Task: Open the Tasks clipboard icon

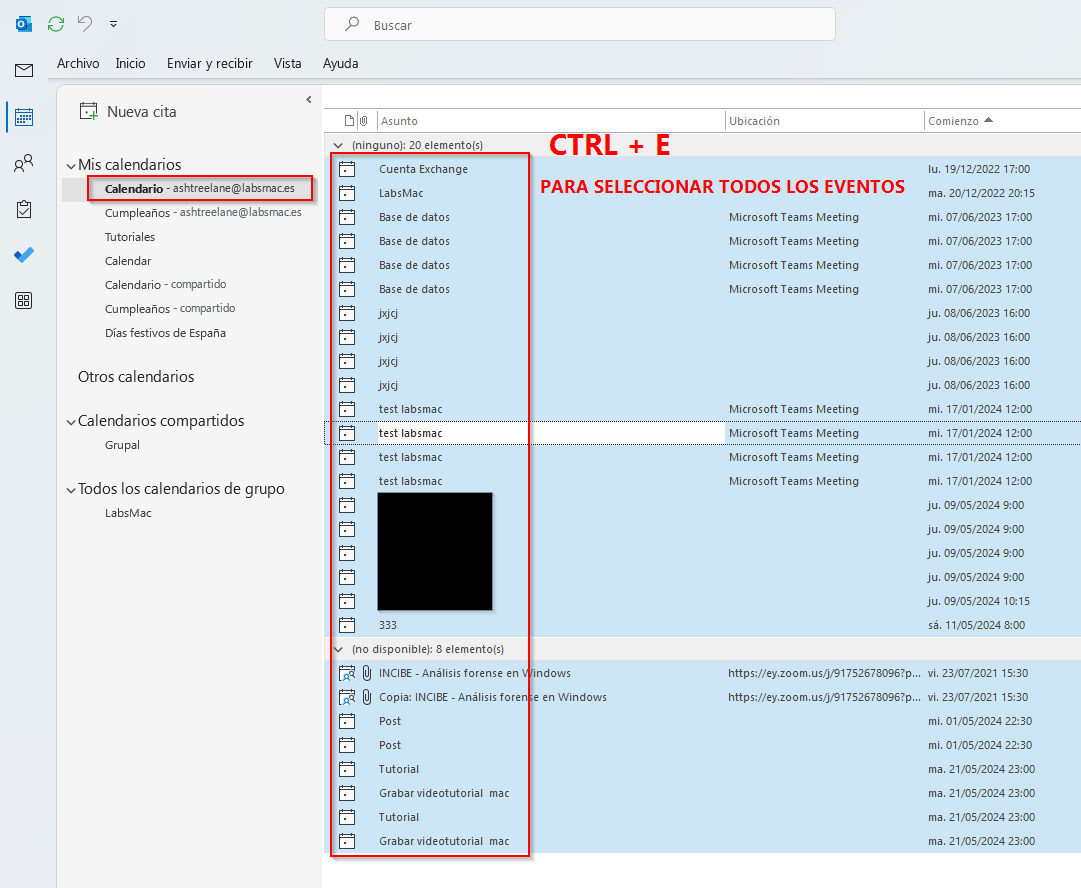Action: tap(24, 209)
